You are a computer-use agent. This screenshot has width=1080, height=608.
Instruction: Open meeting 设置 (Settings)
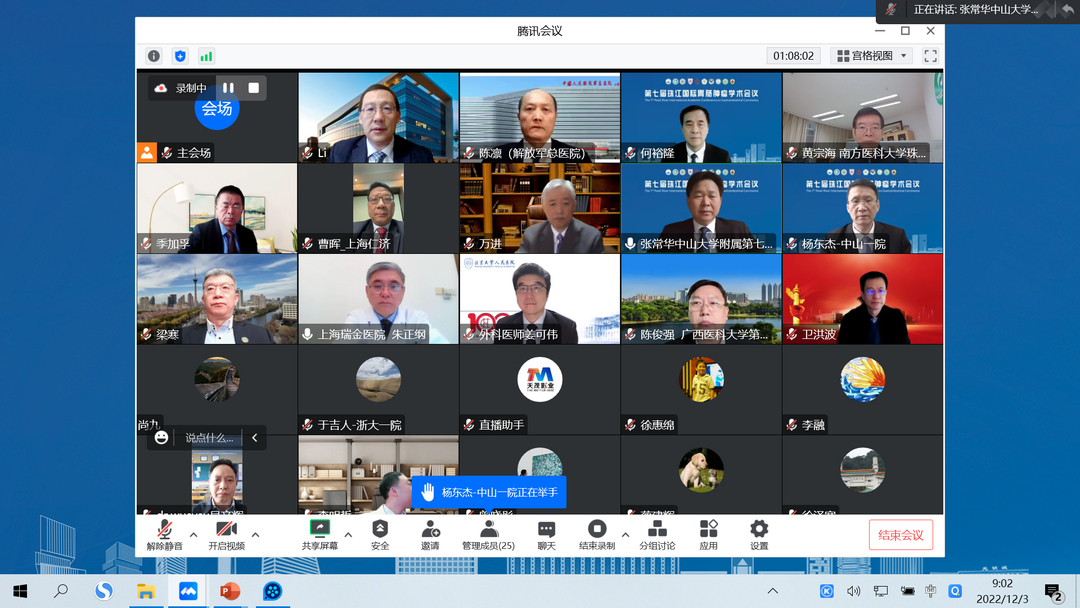[758, 533]
